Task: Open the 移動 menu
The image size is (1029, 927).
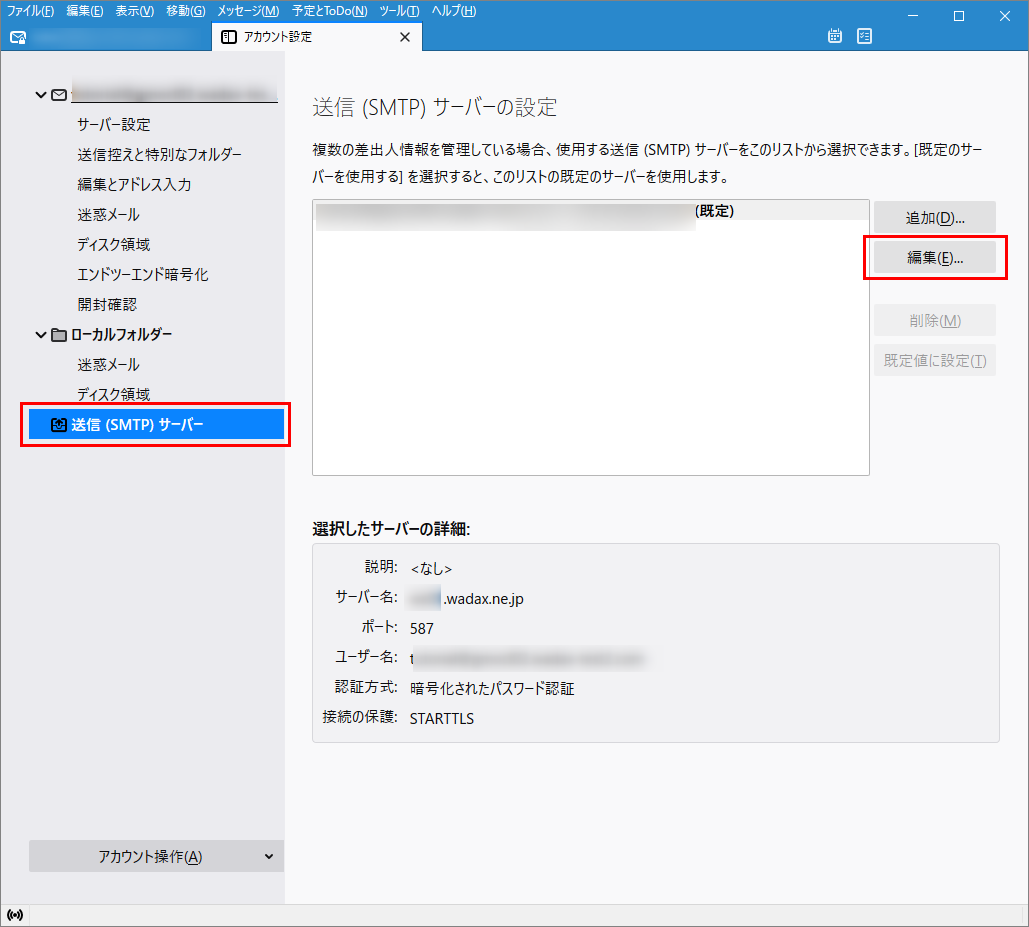Action: [x=186, y=11]
